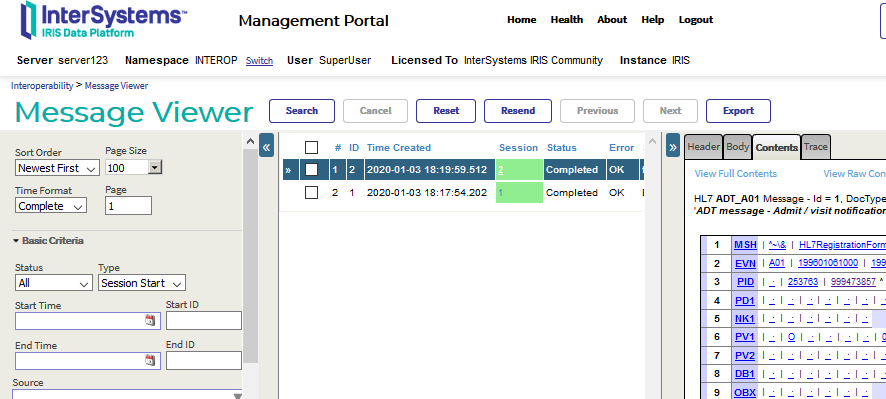Check the box for message ID 1
The height and width of the screenshot is (399, 886).
(311, 193)
